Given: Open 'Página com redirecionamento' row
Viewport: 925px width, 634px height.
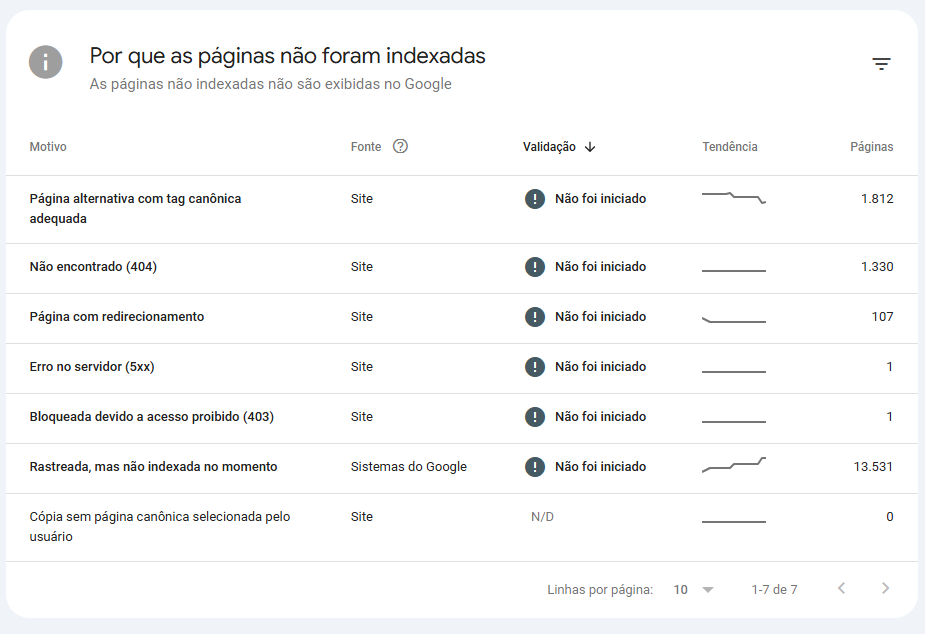Looking at the screenshot, I should tap(117, 317).
